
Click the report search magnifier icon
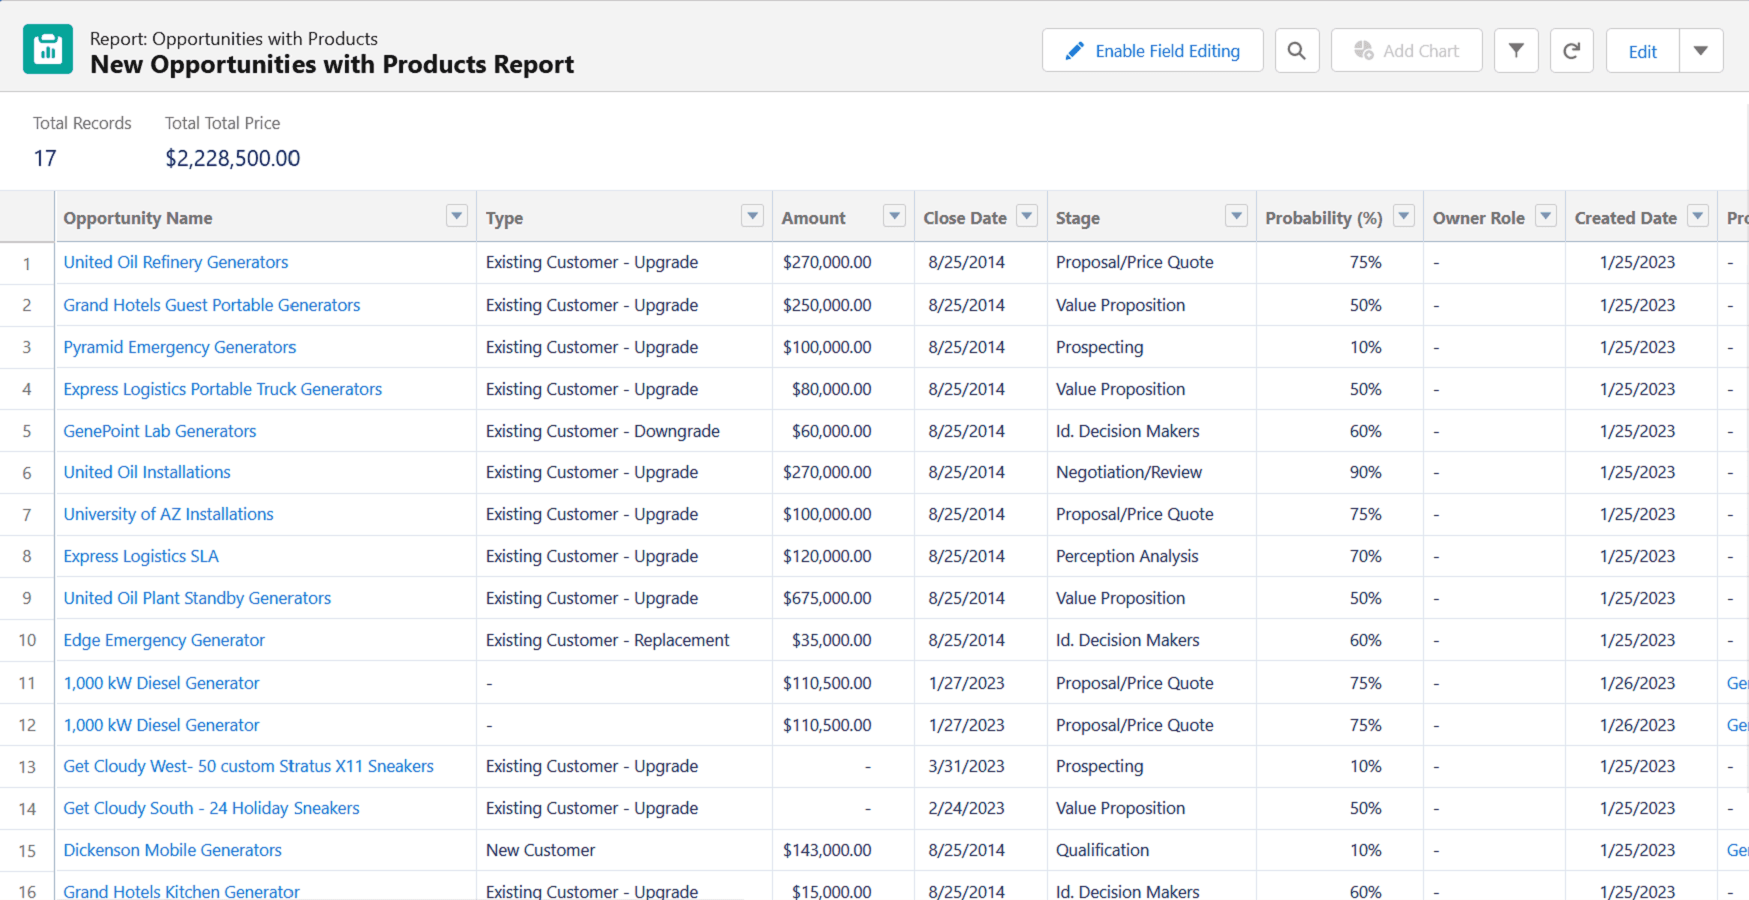[1297, 51]
